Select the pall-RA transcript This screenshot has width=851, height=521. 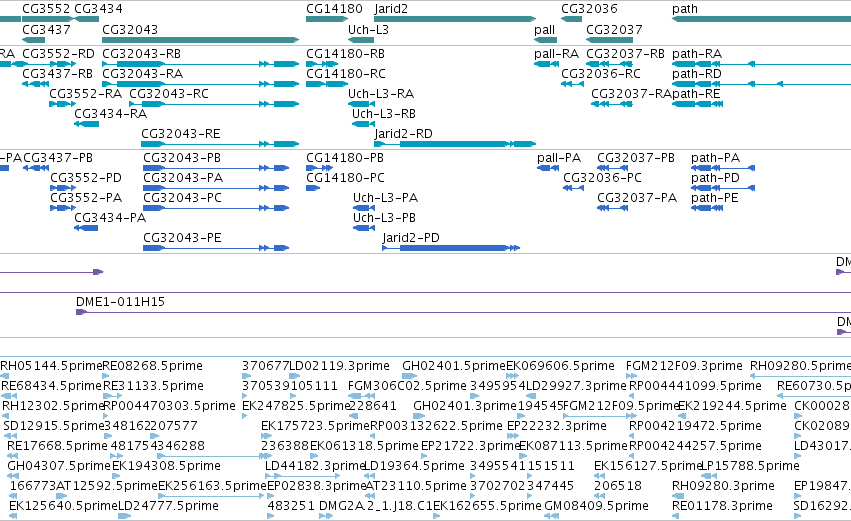(556, 54)
